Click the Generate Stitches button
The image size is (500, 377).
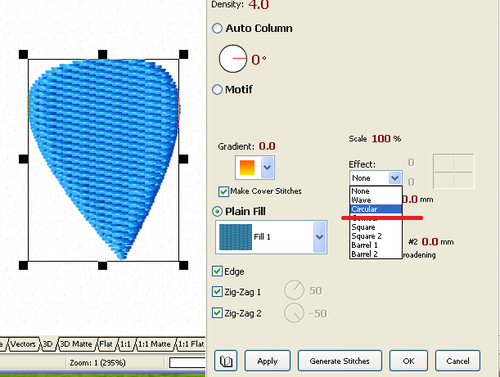point(340,361)
